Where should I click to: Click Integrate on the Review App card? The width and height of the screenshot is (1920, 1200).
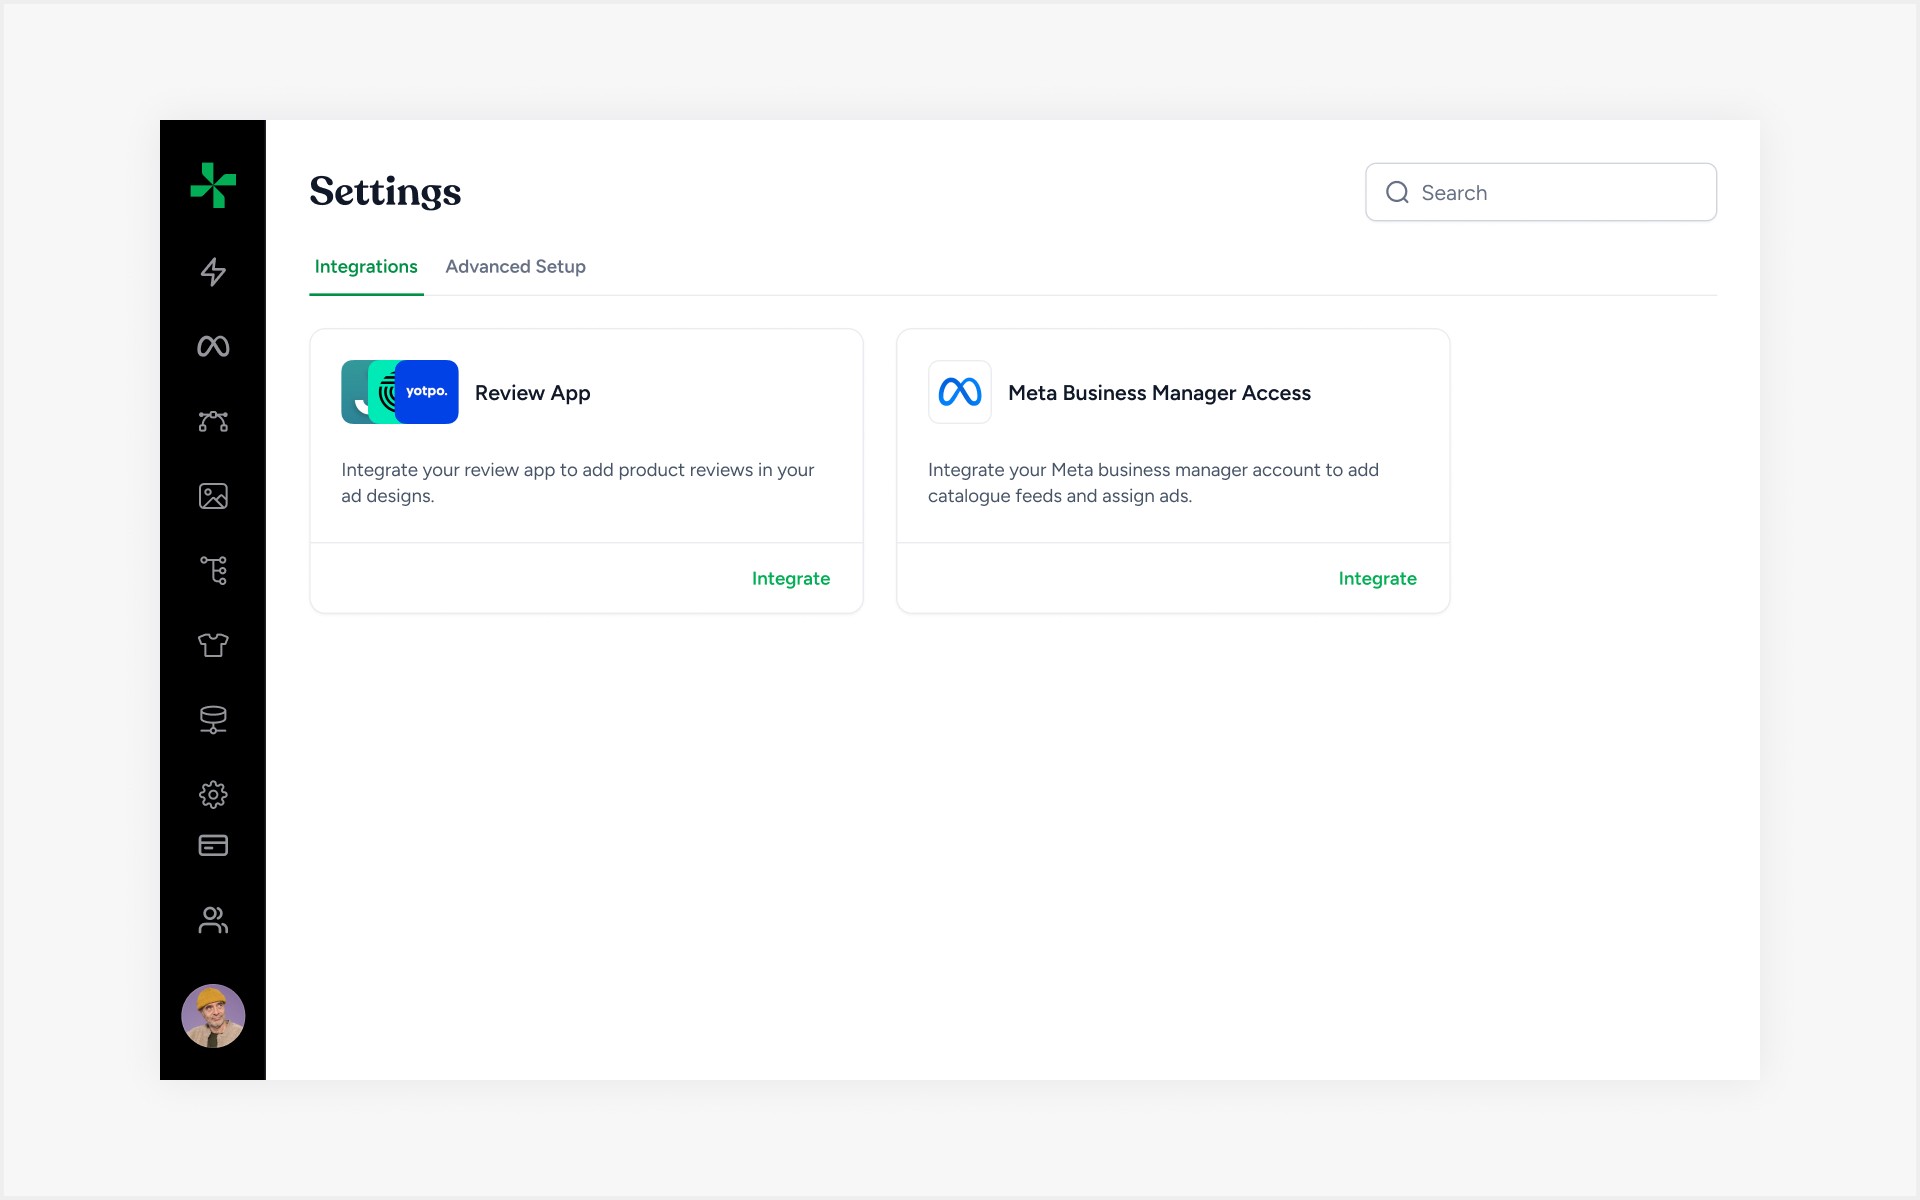790,579
